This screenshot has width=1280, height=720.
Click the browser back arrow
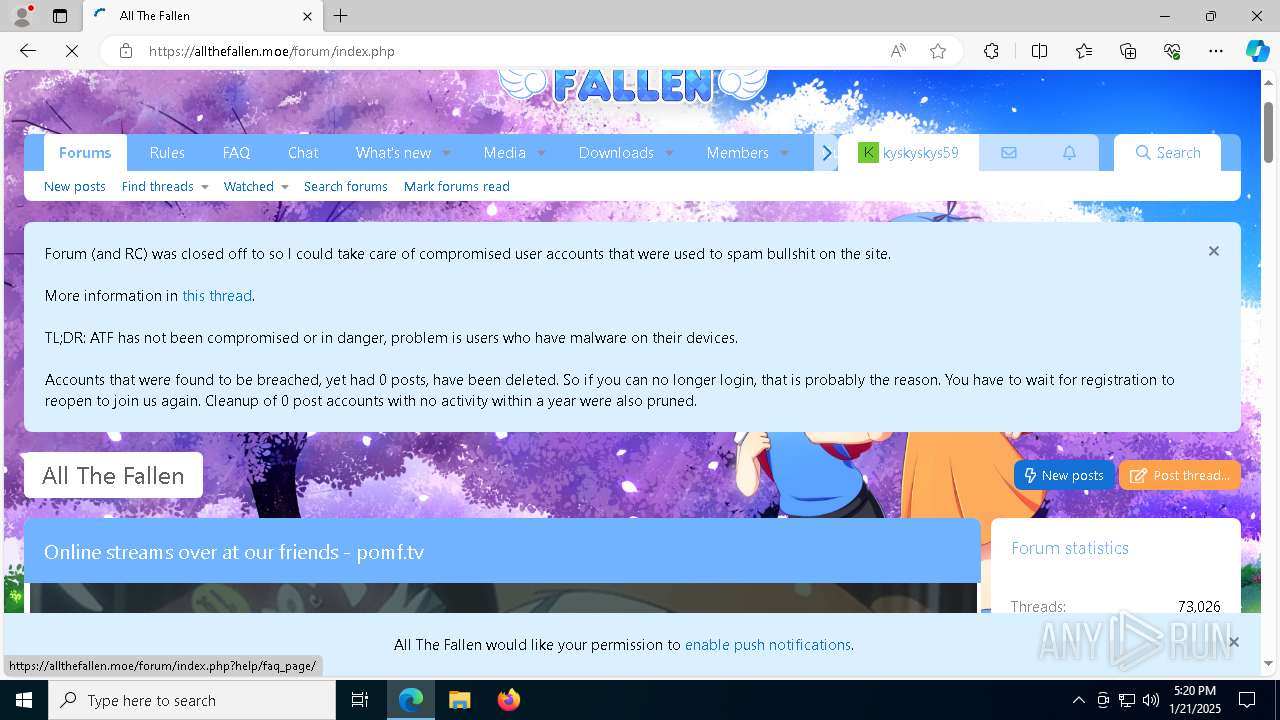click(28, 51)
